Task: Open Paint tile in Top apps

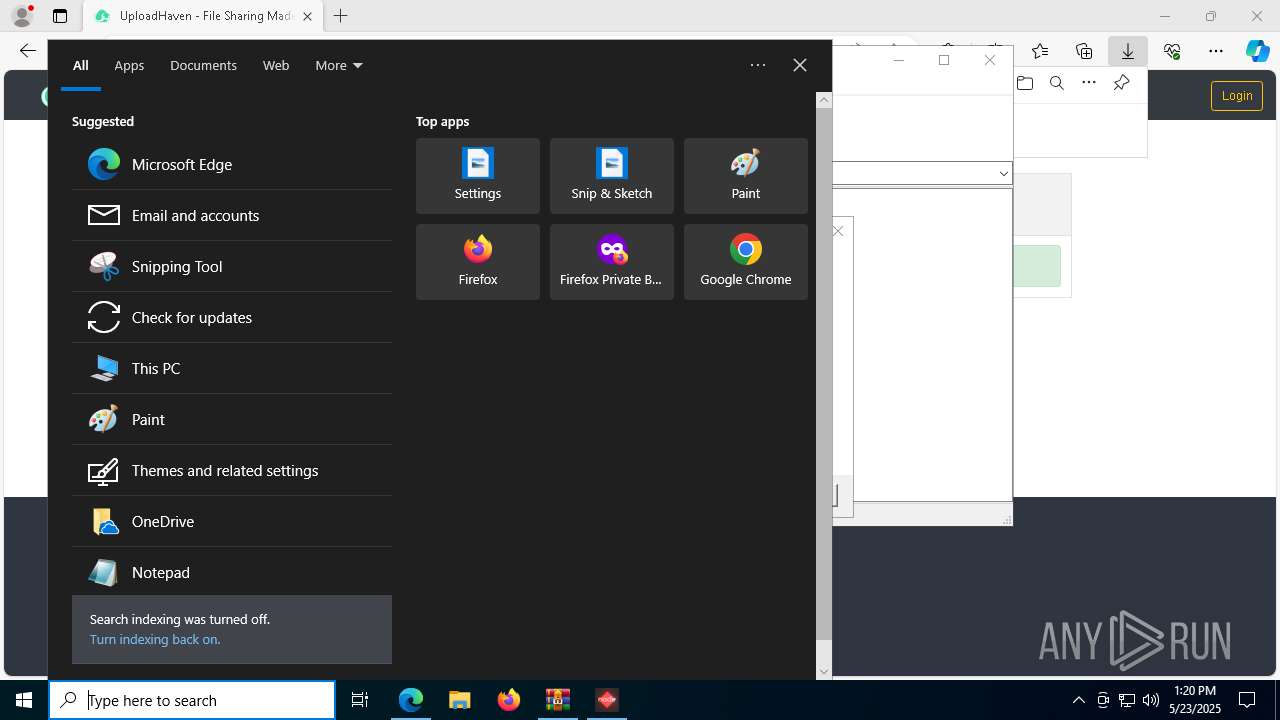Action: pos(746,176)
